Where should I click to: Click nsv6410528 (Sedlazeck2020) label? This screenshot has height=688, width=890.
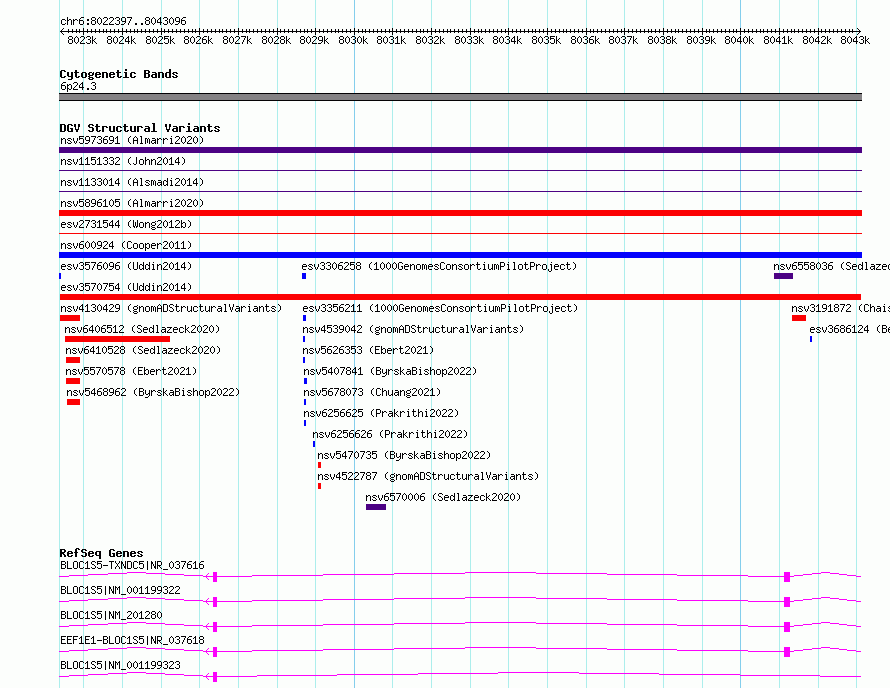143,350
